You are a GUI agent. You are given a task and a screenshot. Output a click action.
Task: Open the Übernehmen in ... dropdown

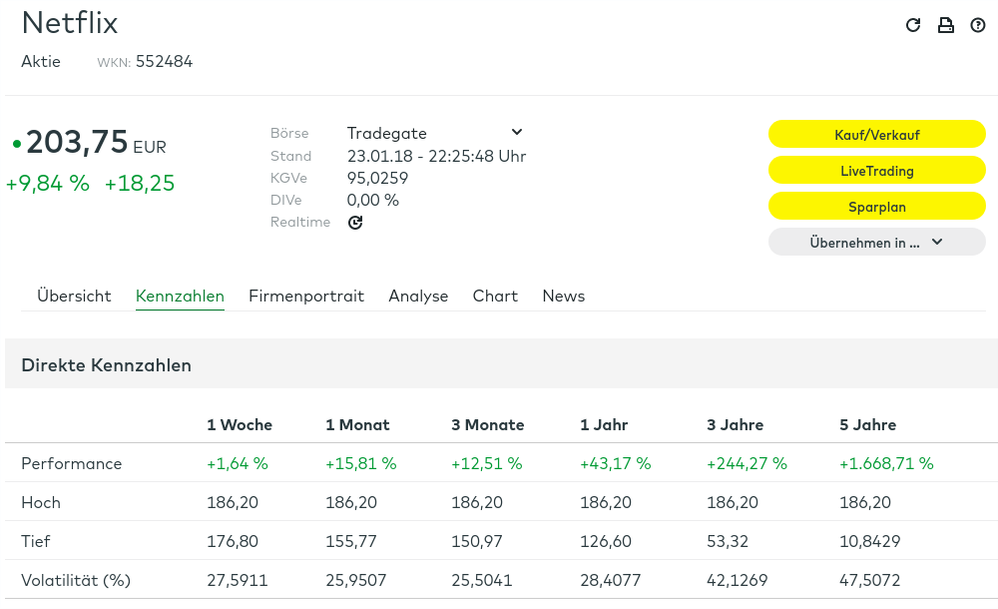[x=876, y=242]
